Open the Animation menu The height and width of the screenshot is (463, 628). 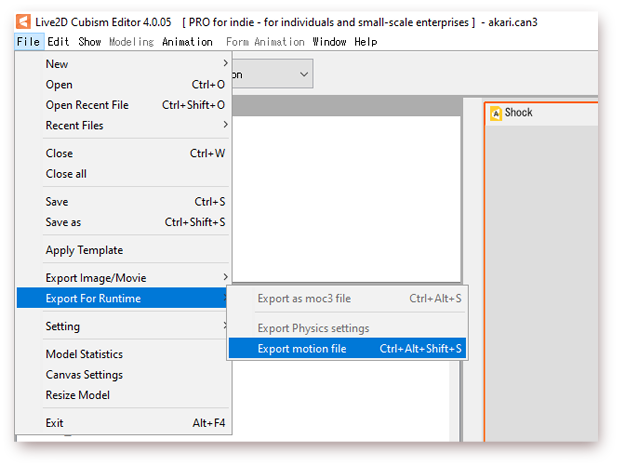point(187,42)
